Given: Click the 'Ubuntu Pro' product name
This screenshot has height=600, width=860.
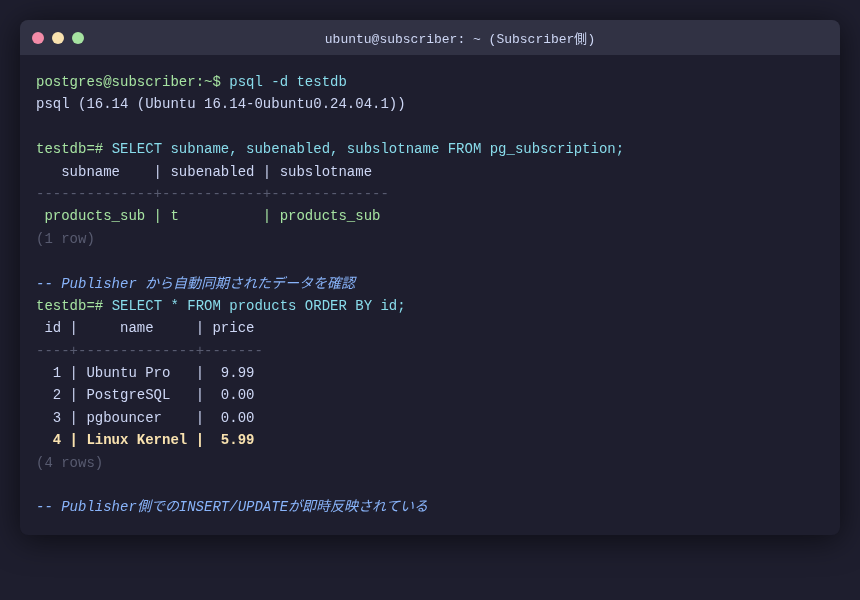Looking at the screenshot, I should click(128, 372).
